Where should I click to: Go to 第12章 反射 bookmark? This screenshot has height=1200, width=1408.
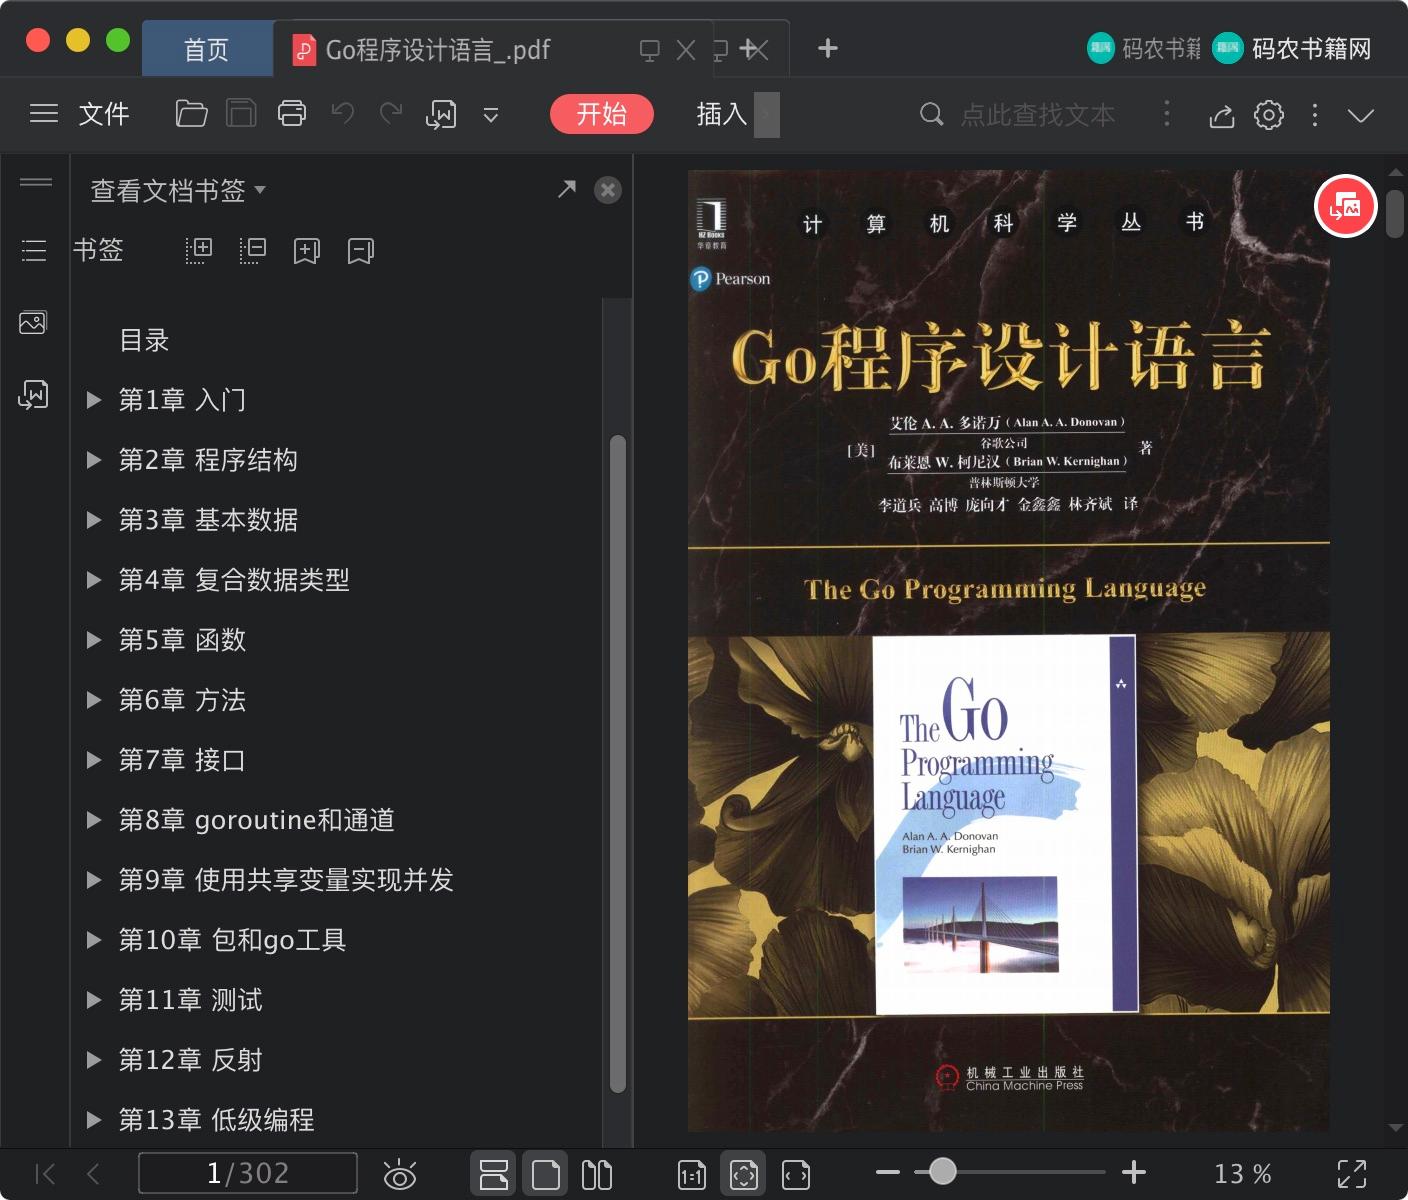coord(190,1060)
